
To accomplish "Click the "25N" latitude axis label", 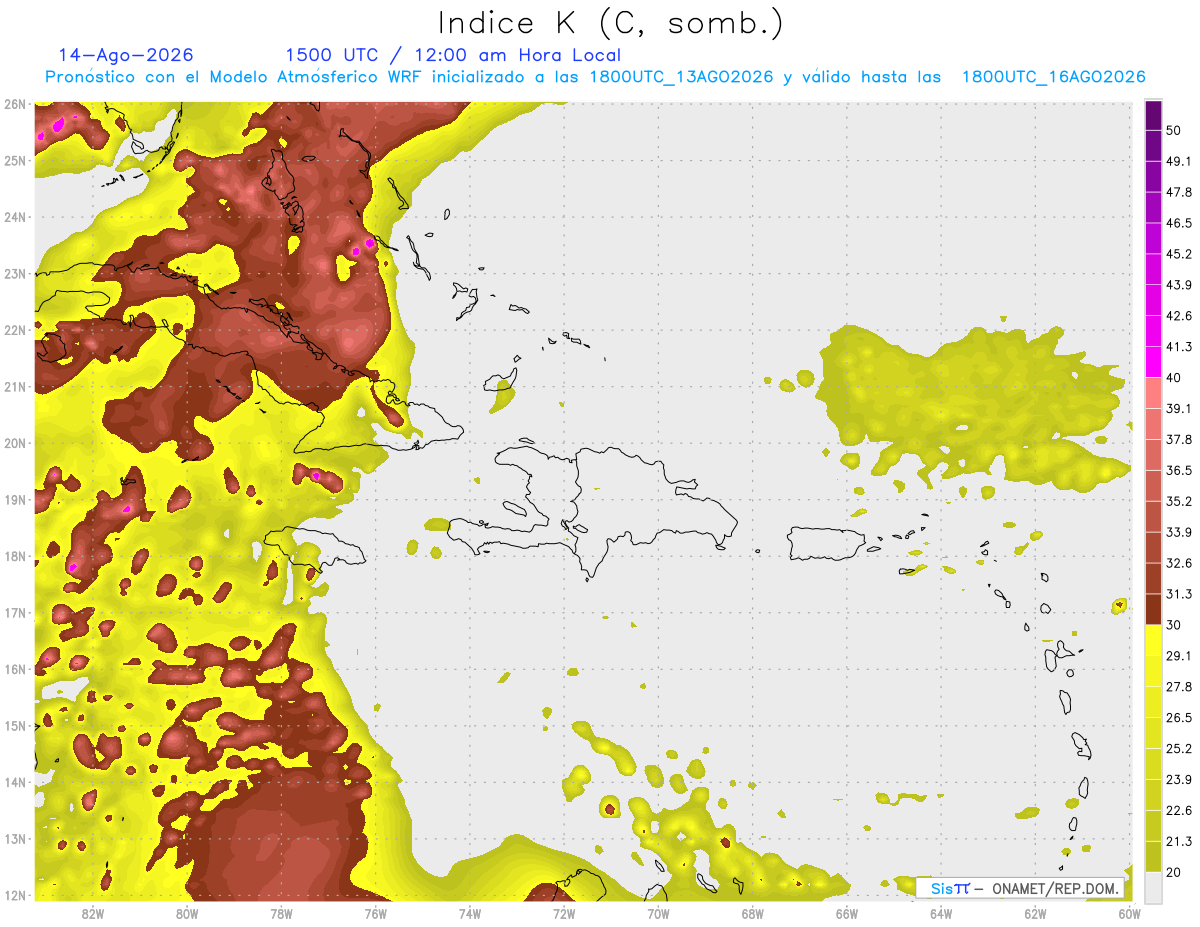I will [x=15, y=160].
